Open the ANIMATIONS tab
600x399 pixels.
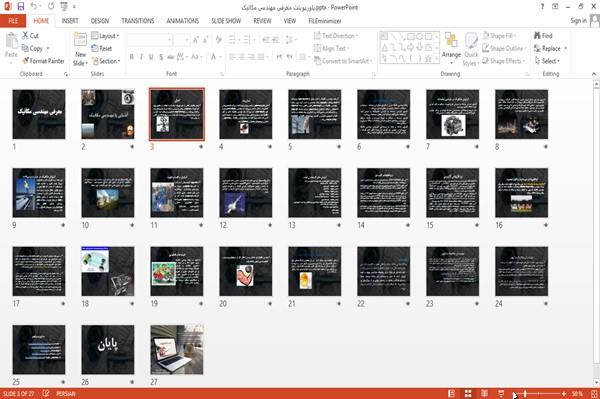coord(183,21)
